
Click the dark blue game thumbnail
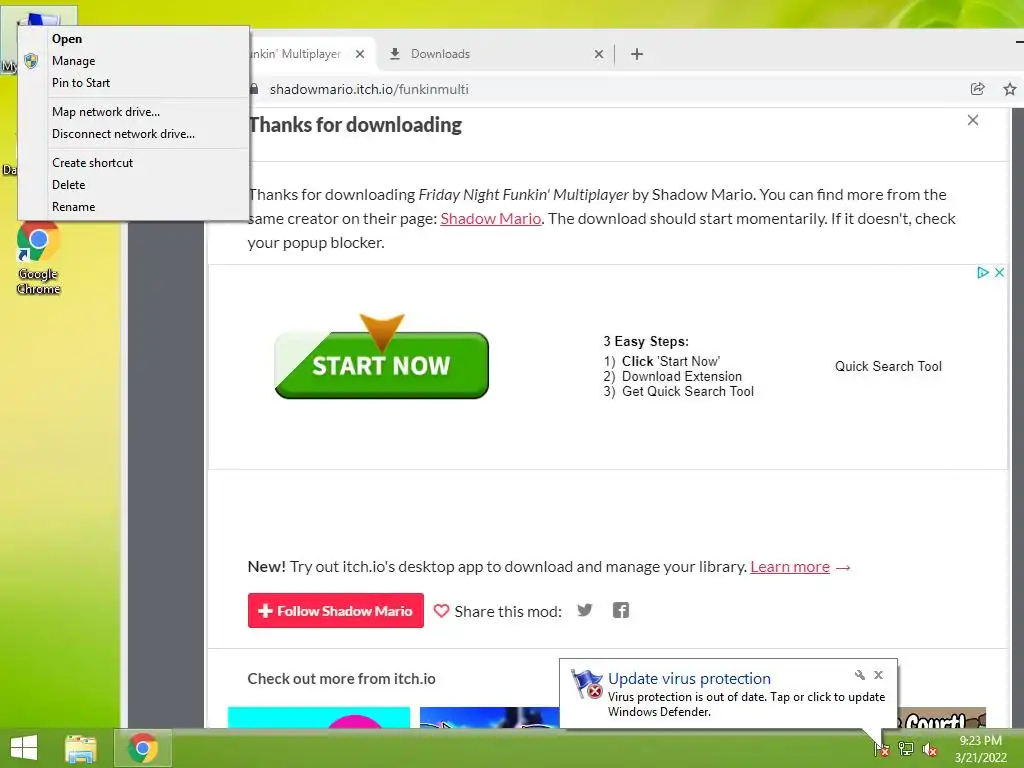tap(489, 717)
